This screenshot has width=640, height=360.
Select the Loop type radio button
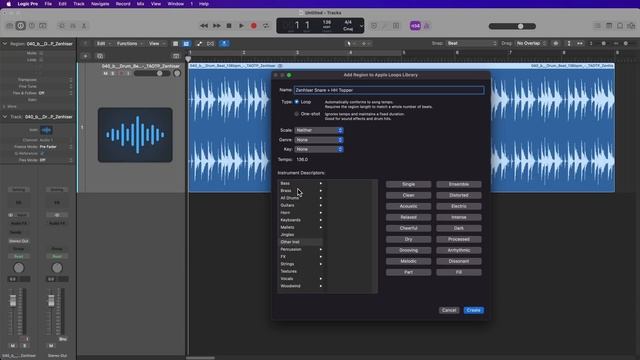[x=297, y=102]
